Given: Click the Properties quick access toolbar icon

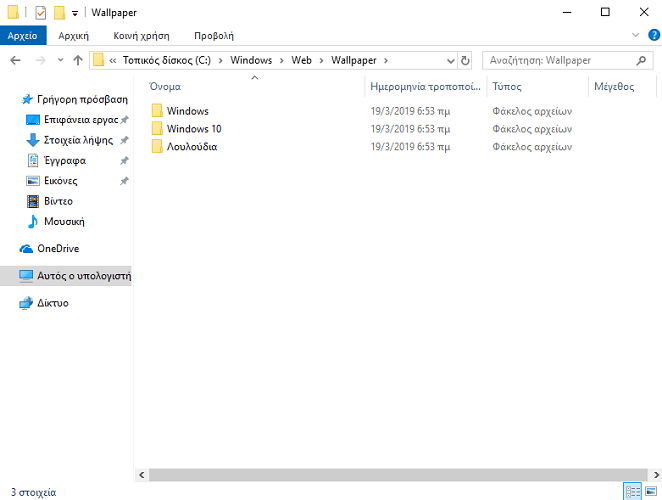Looking at the screenshot, I should 41,13.
